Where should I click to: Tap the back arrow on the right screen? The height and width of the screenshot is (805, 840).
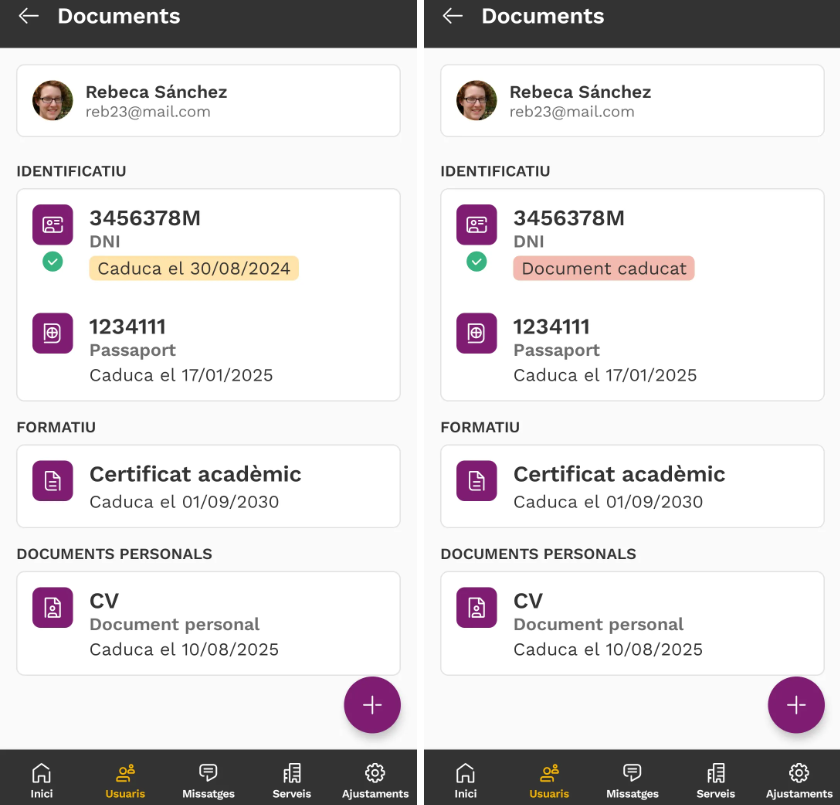tap(453, 16)
